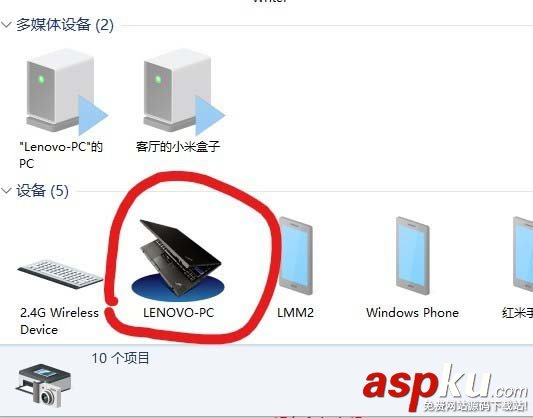This screenshot has height=418, width=533.
Task: Click the Windows Phone label text
Action: tap(412, 313)
